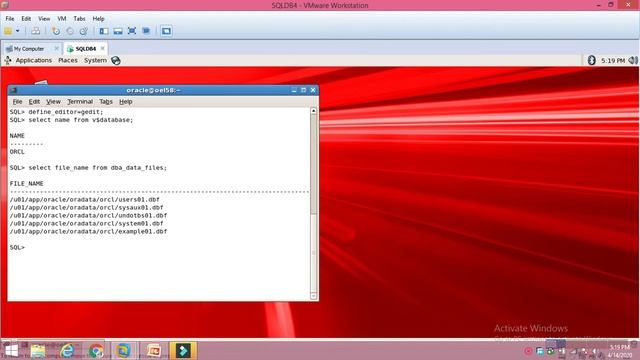Click the yellow power/suspend toolbar icon
640x360 pixels.
point(8,31)
